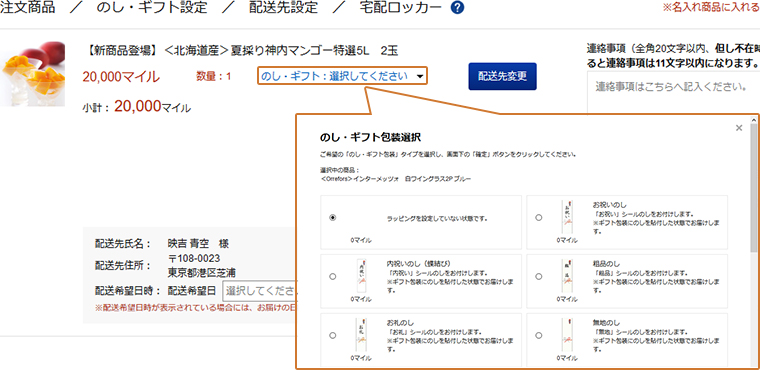Image resolution: width=760 pixels, height=370 pixels.
Task: Select the 内祝いのし（蝶結び） radio button
Action: tap(332, 276)
